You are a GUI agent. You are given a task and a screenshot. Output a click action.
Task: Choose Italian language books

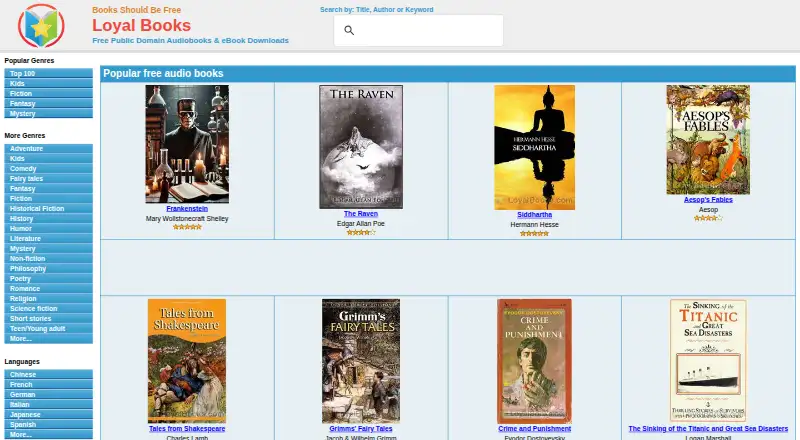48,405
